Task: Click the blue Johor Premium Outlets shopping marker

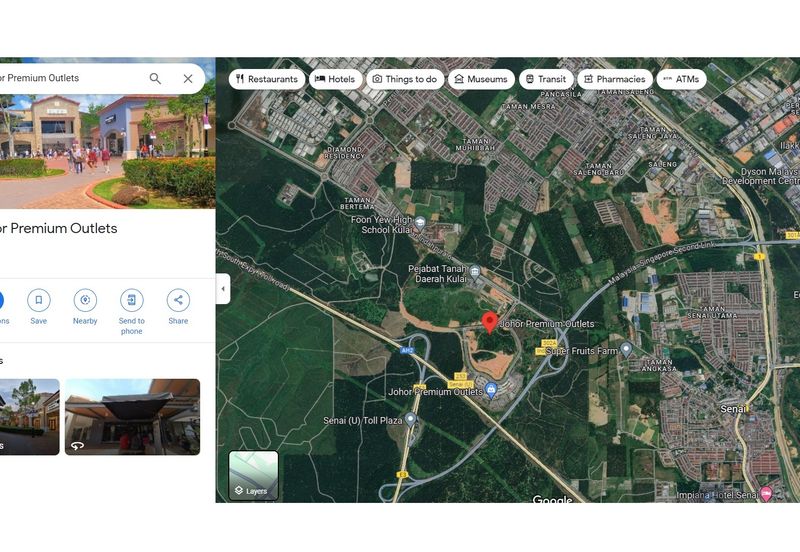Action: pyautogui.click(x=491, y=390)
